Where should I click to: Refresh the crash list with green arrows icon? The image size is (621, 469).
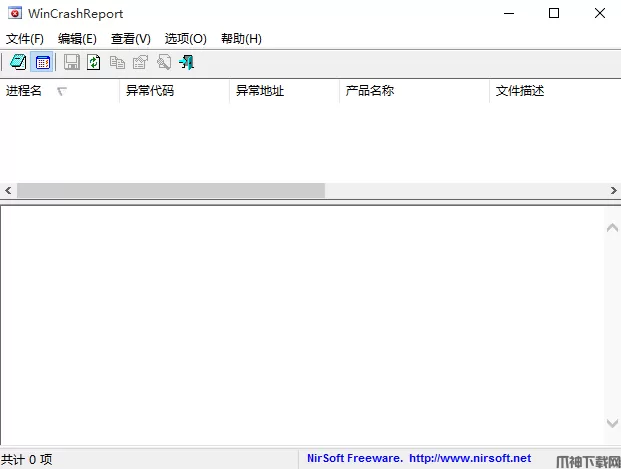(93, 62)
